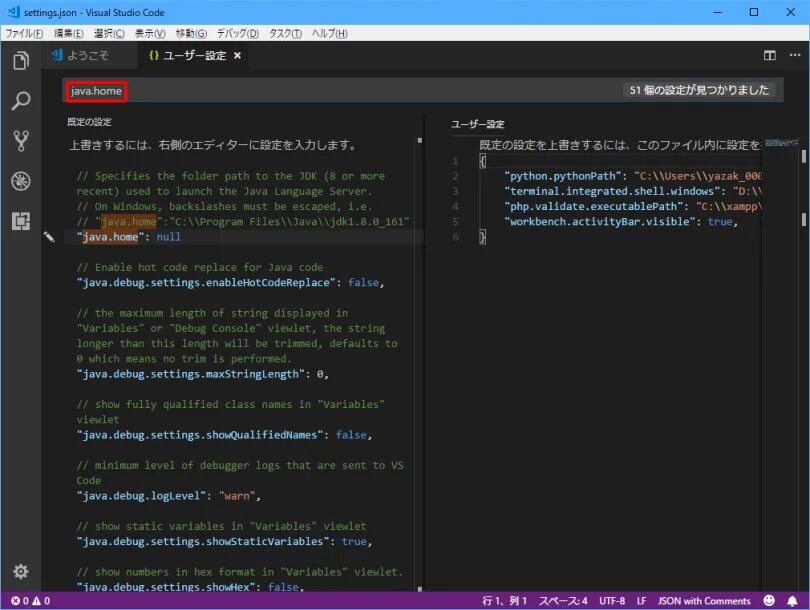
Task: Click terminal.integrated.shell.windows line
Action: point(633,191)
